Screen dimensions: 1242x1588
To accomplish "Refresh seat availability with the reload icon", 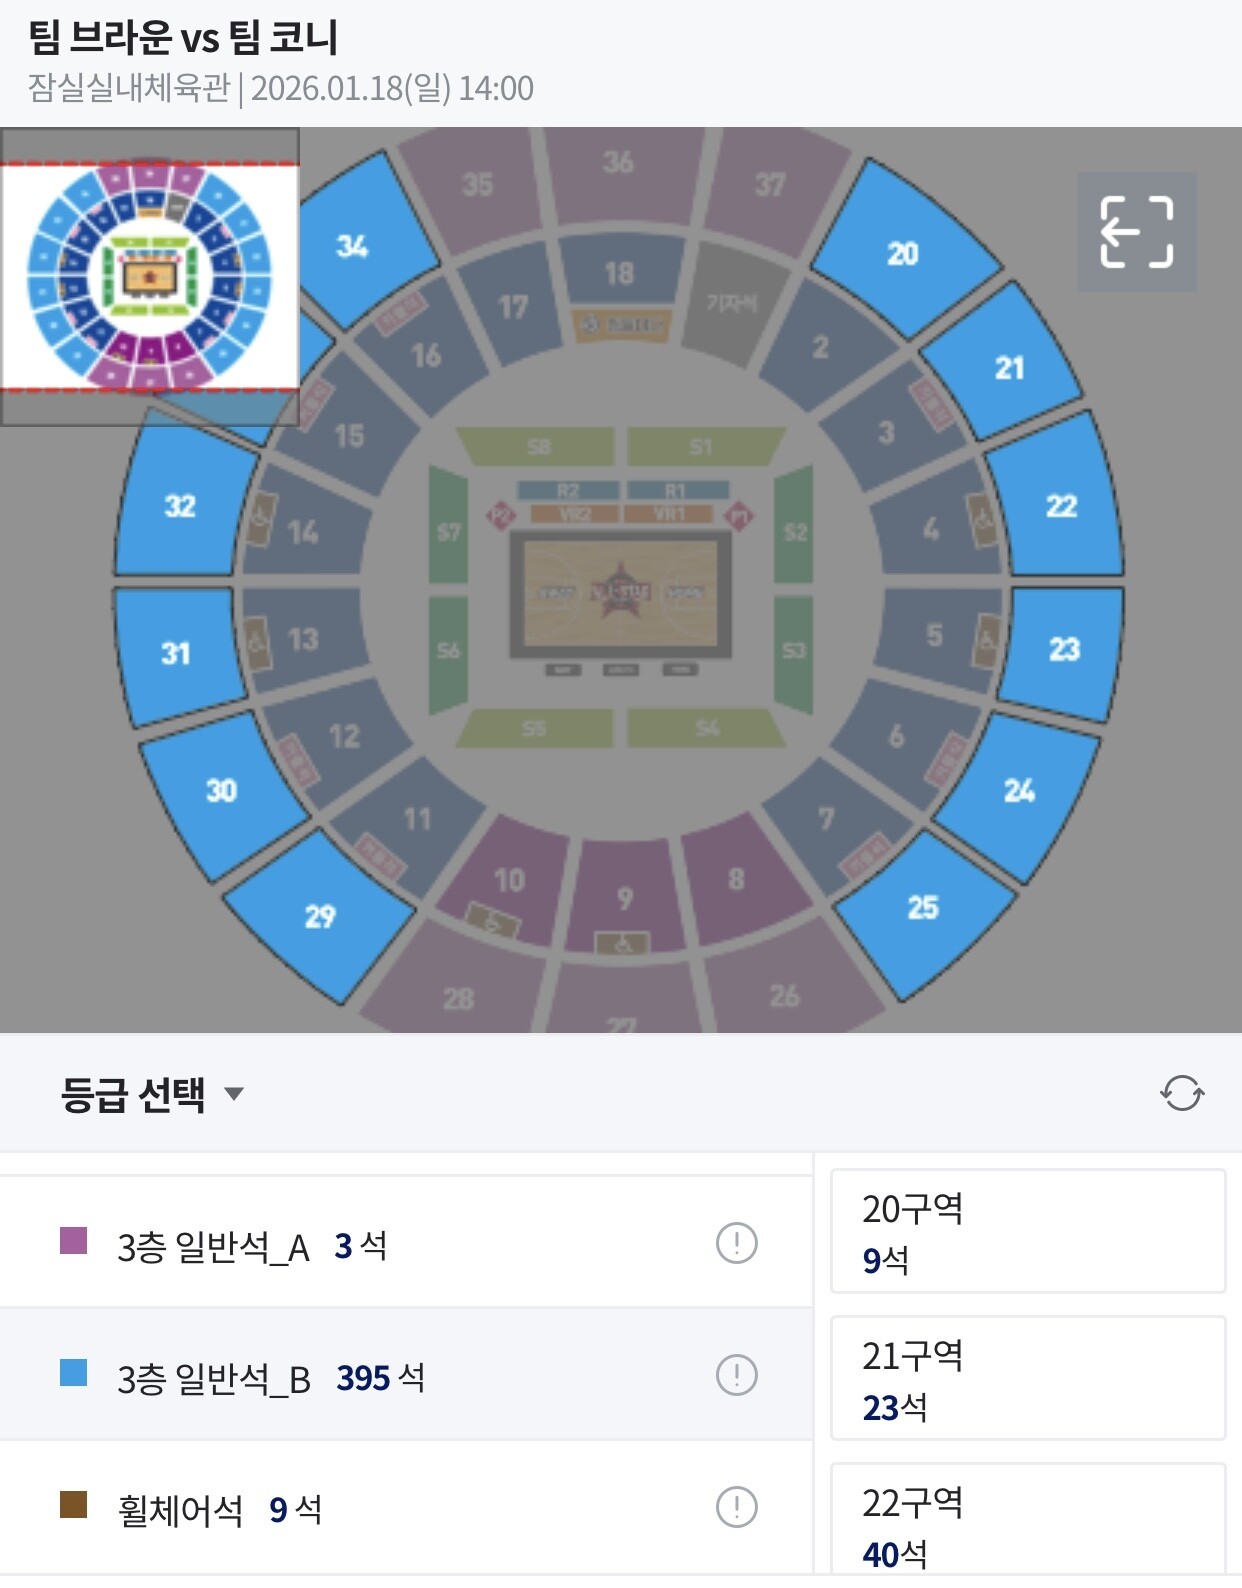I will 1182,1093.
